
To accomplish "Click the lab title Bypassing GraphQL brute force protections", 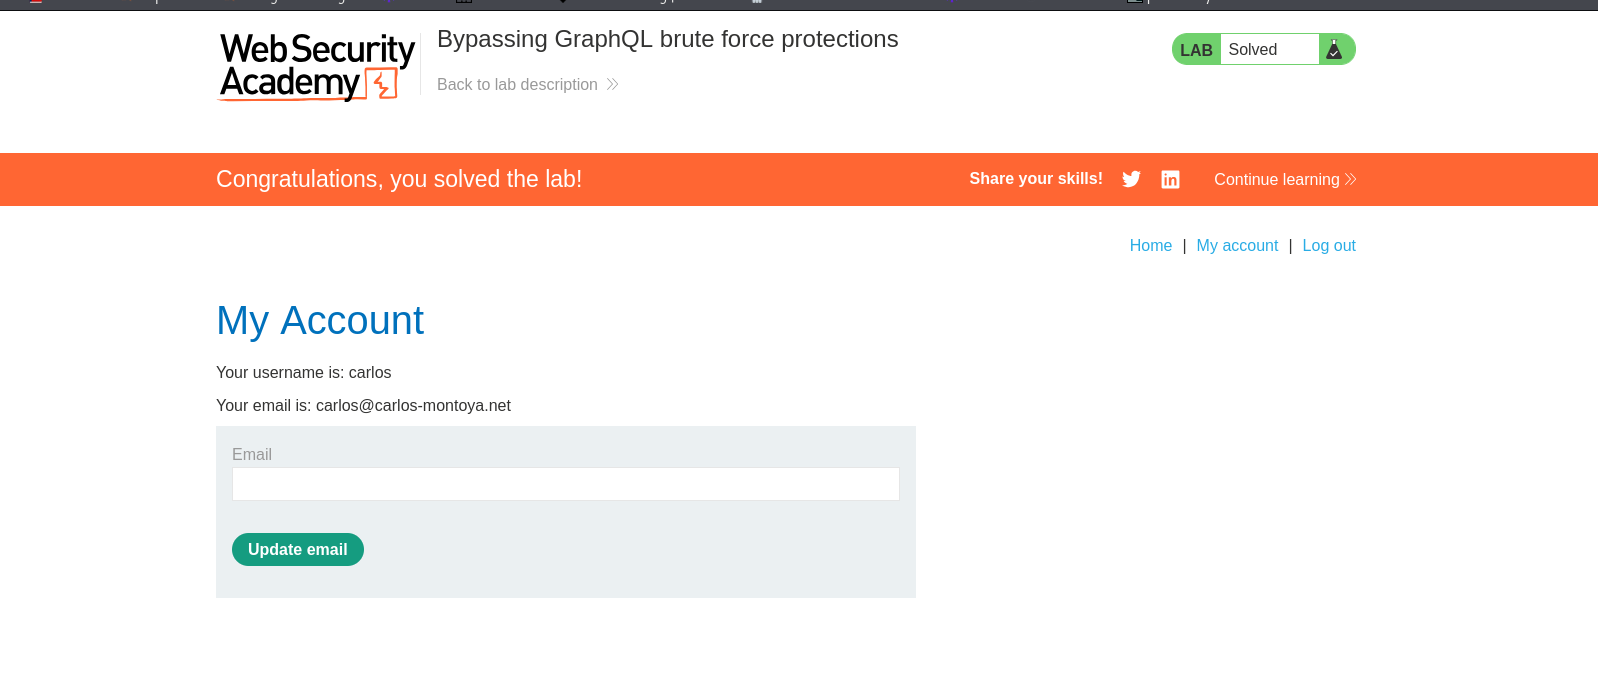I will pos(667,39).
